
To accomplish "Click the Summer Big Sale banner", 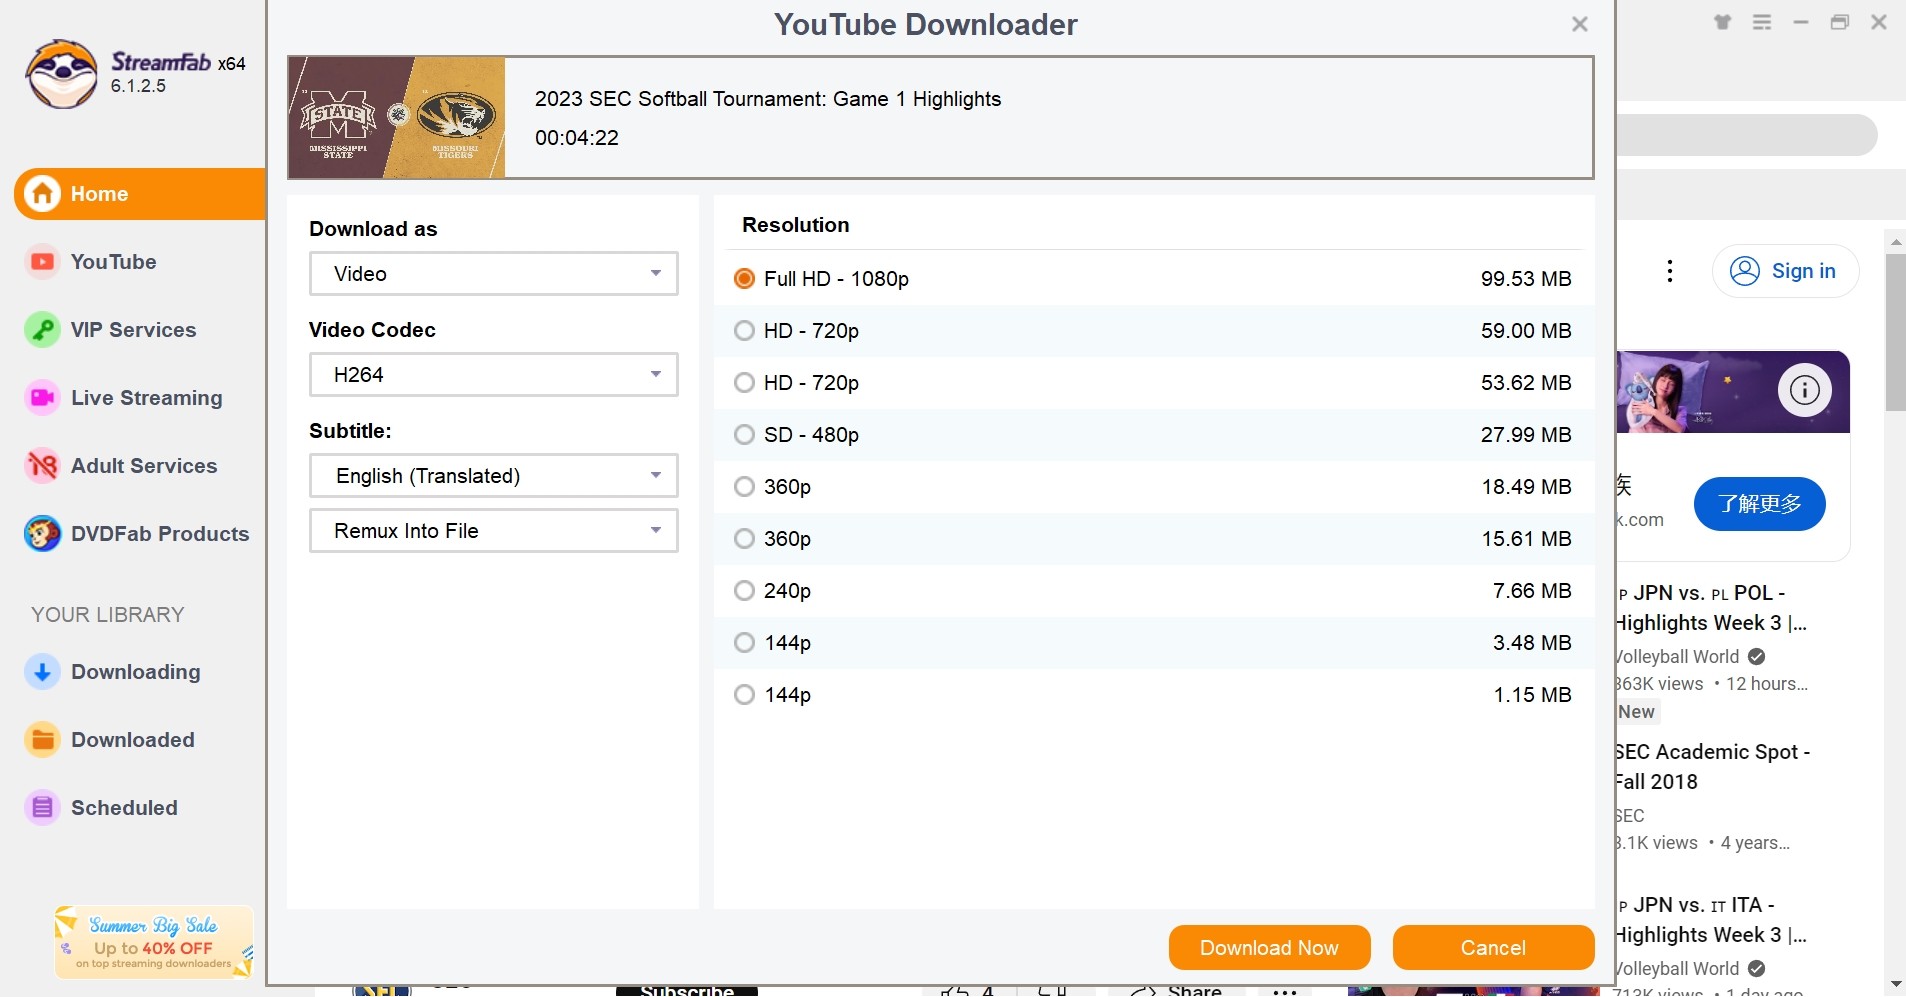I will (x=154, y=942).
